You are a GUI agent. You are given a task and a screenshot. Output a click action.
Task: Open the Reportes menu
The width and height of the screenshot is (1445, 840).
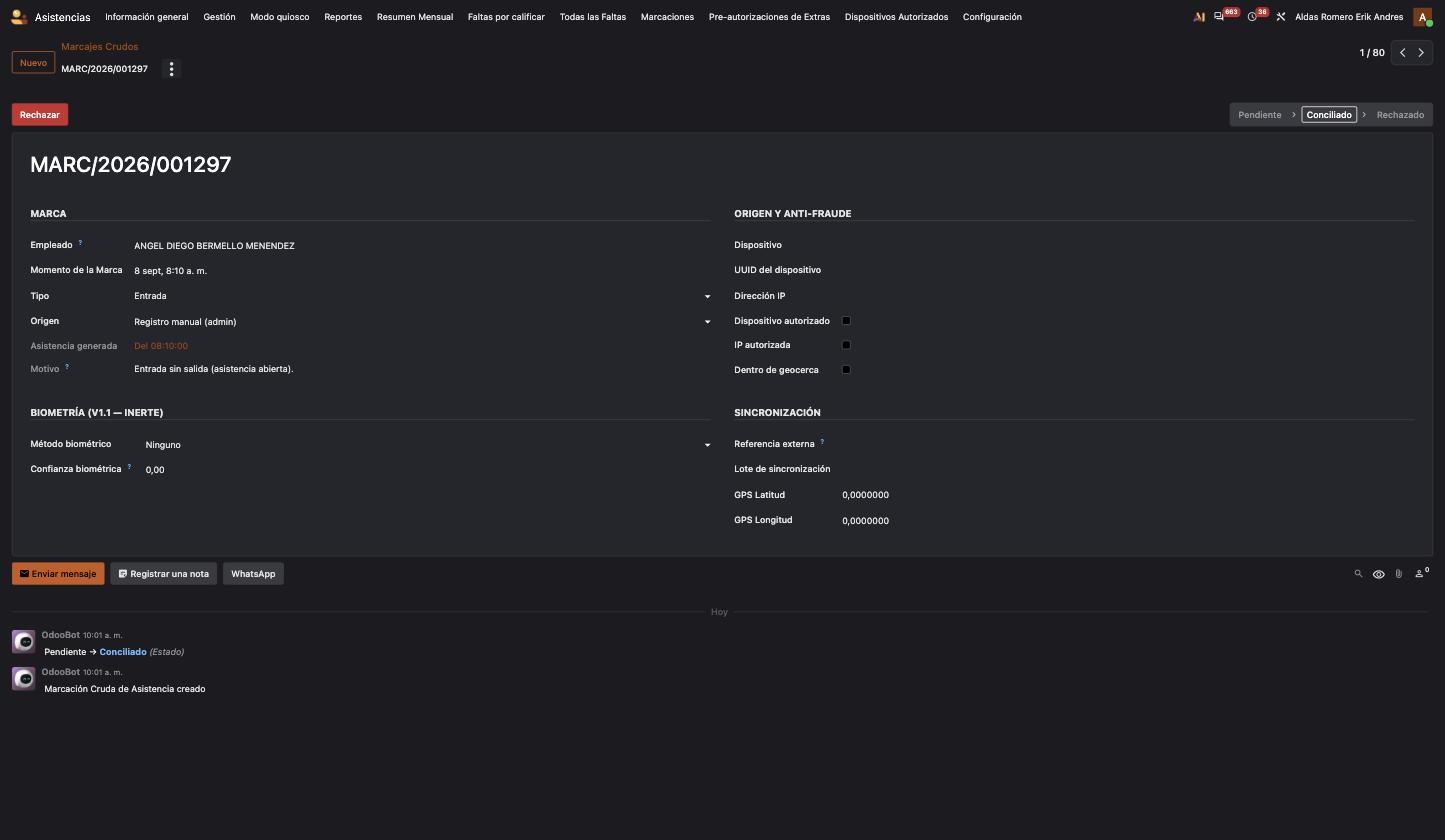coord(343,17)
